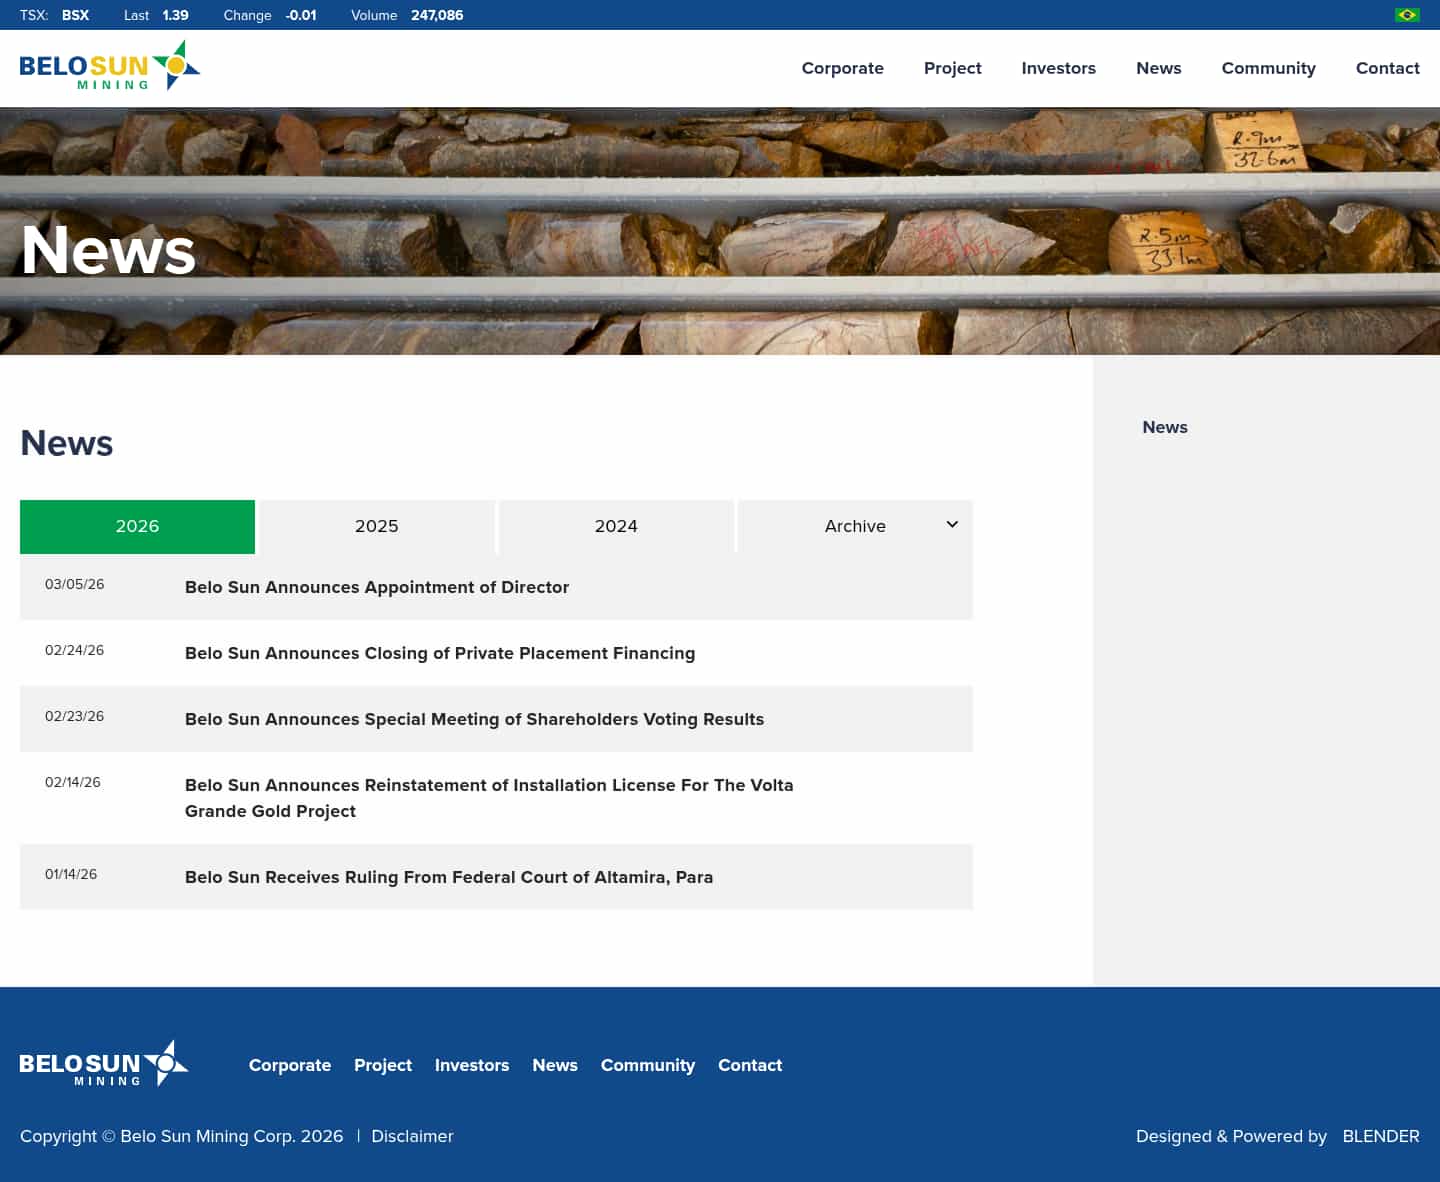Switch to the 2025 news tab
Viewport: 1440px width, 1182px height.
tap(376, 526)
